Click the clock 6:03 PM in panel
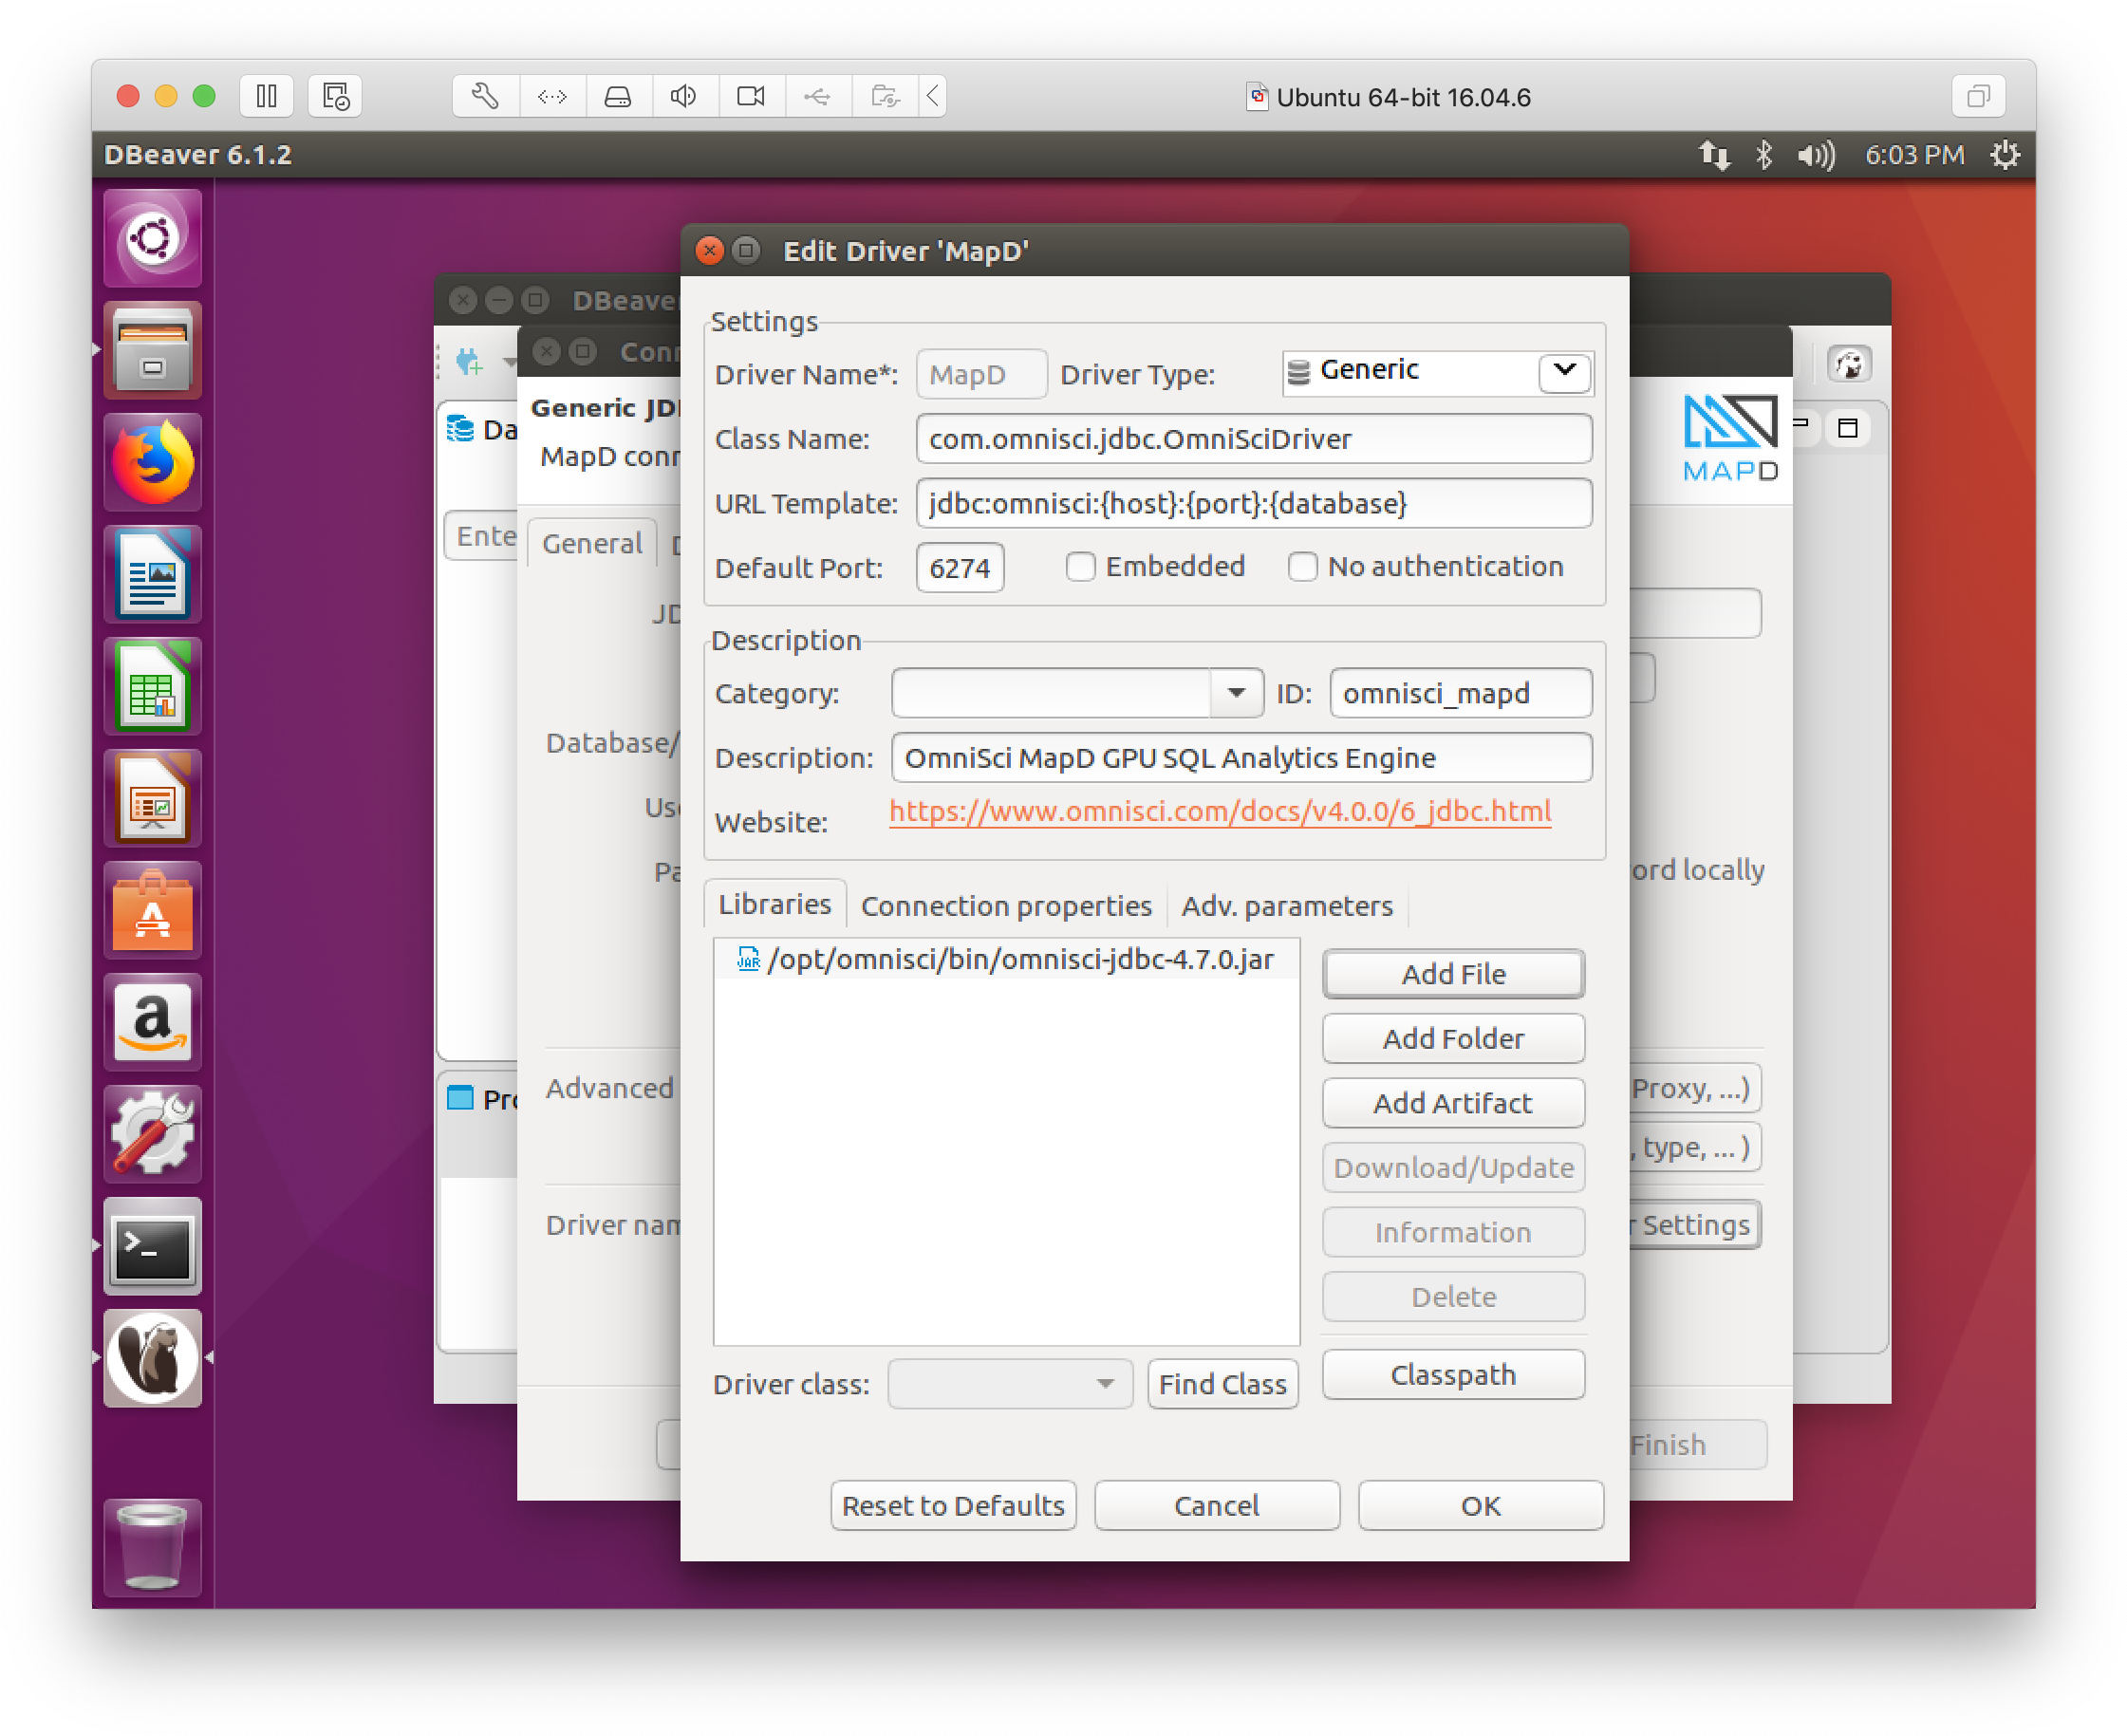This screenshot has width=2127, height=1736. point(1915,155)
